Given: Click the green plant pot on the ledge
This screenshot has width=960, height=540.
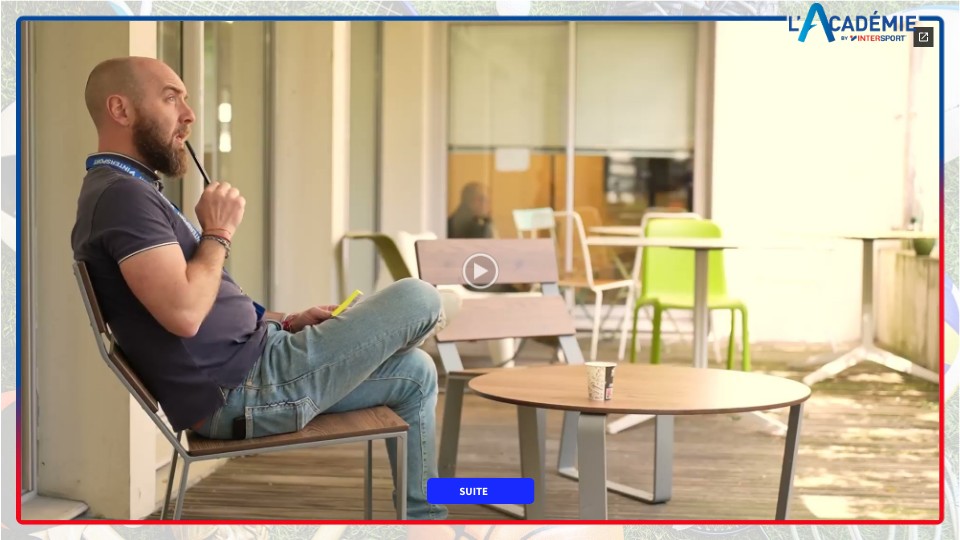Looking at the screenshot, I should coord(923,245).
